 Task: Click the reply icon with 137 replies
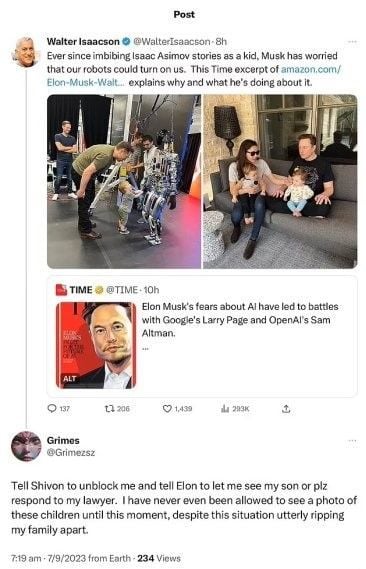(x=52, y=409)
